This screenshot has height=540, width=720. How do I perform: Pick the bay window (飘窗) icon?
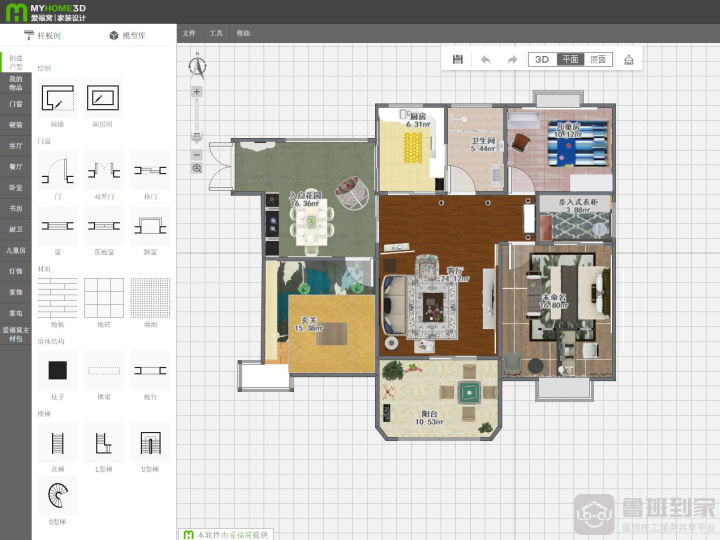pyautogui.click(x=150, y=225)
